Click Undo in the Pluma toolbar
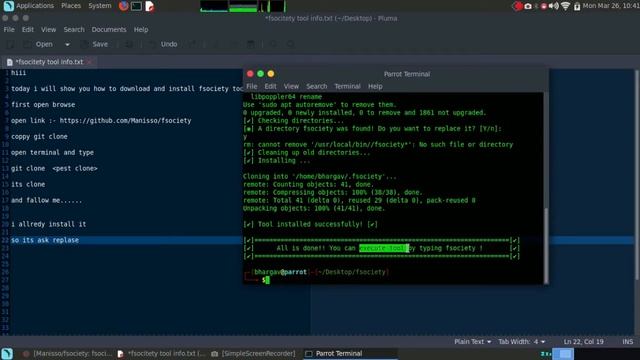640x360 pixels. click(163, 44)
